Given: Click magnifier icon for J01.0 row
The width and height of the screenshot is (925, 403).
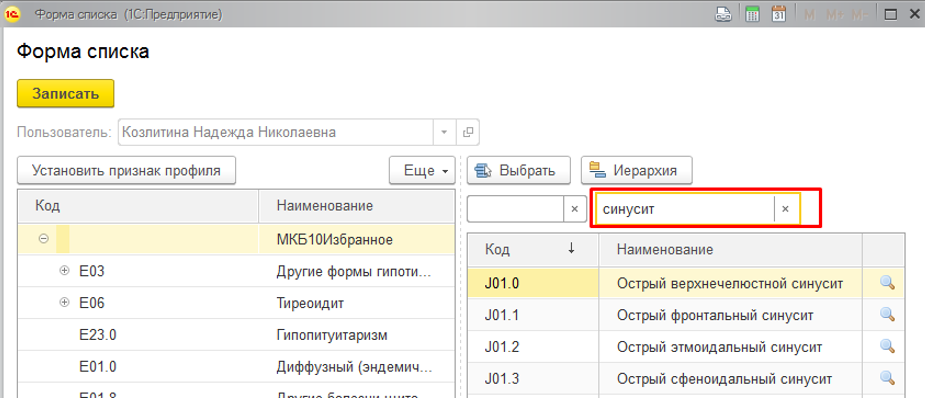Looking at the screenshot, I should tap(885, 284).
